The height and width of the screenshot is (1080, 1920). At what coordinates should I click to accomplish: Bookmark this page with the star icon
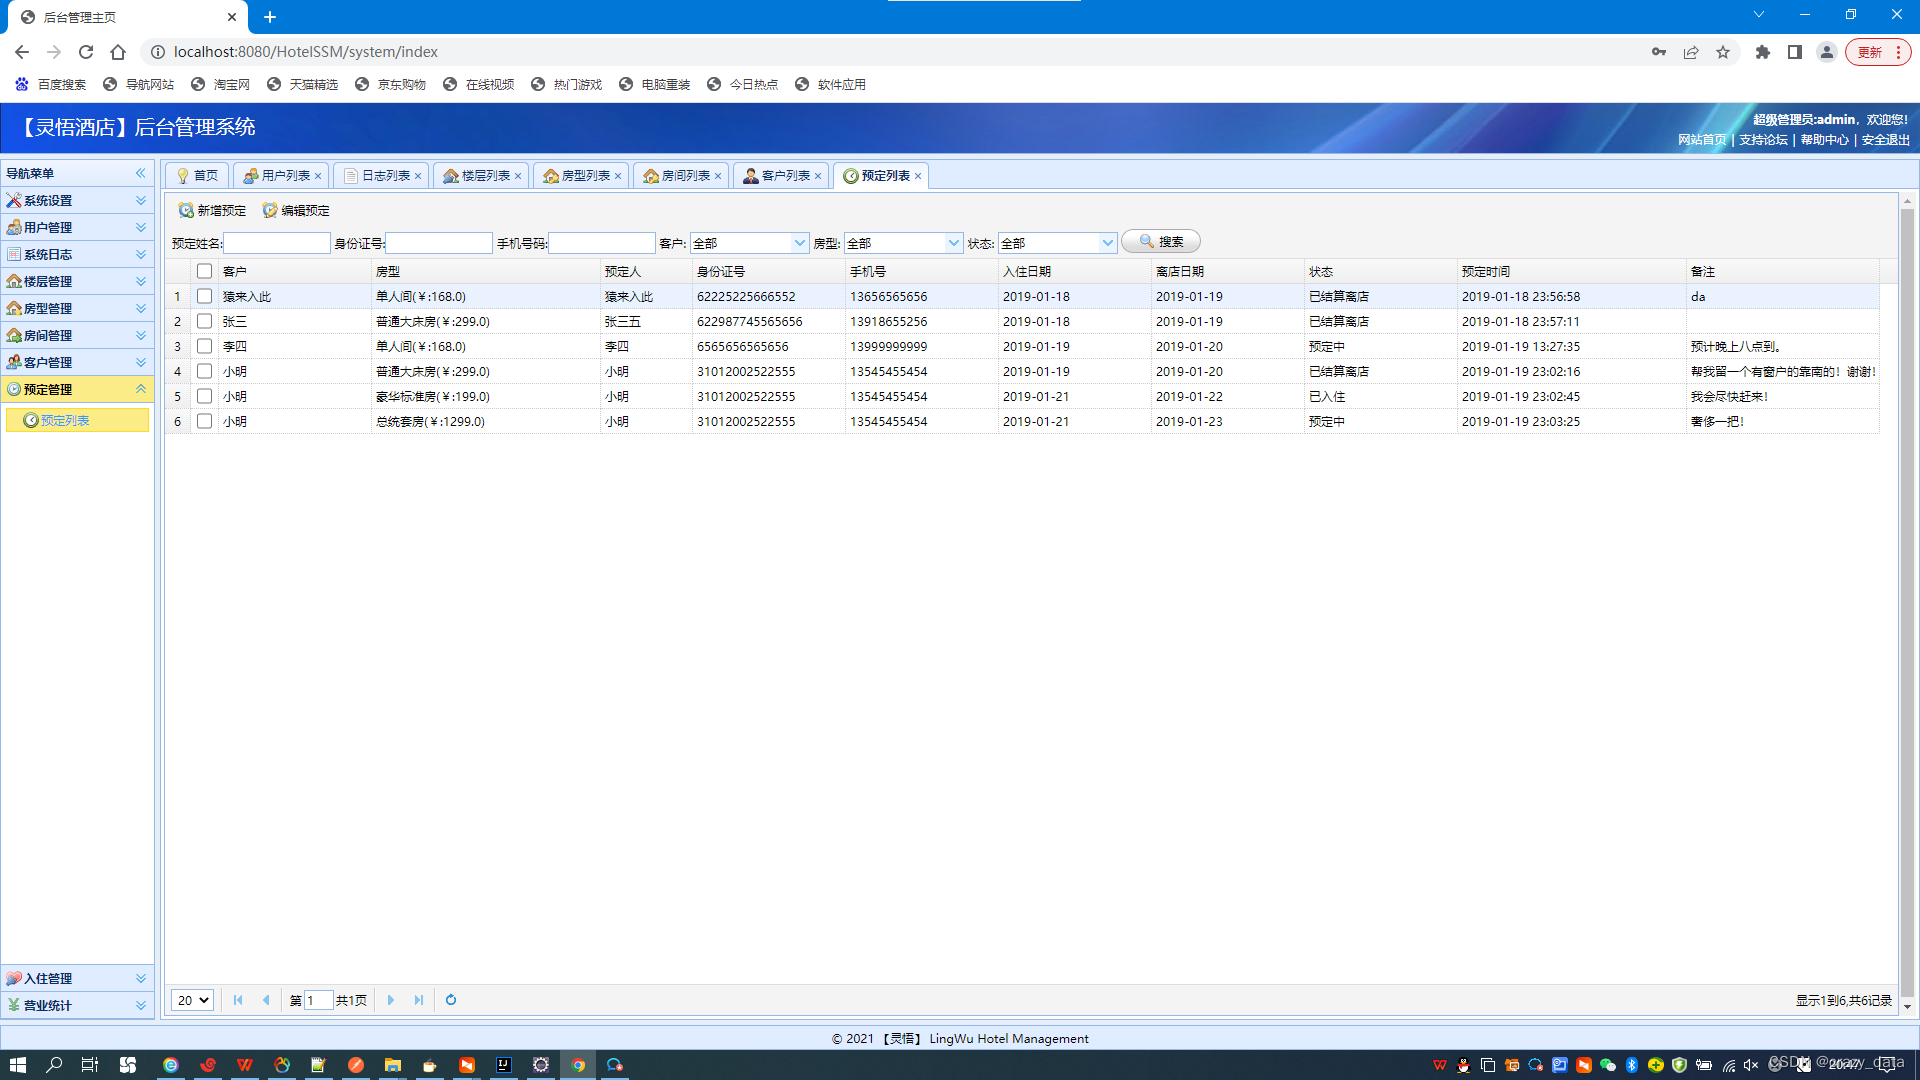pos(1723,52)
